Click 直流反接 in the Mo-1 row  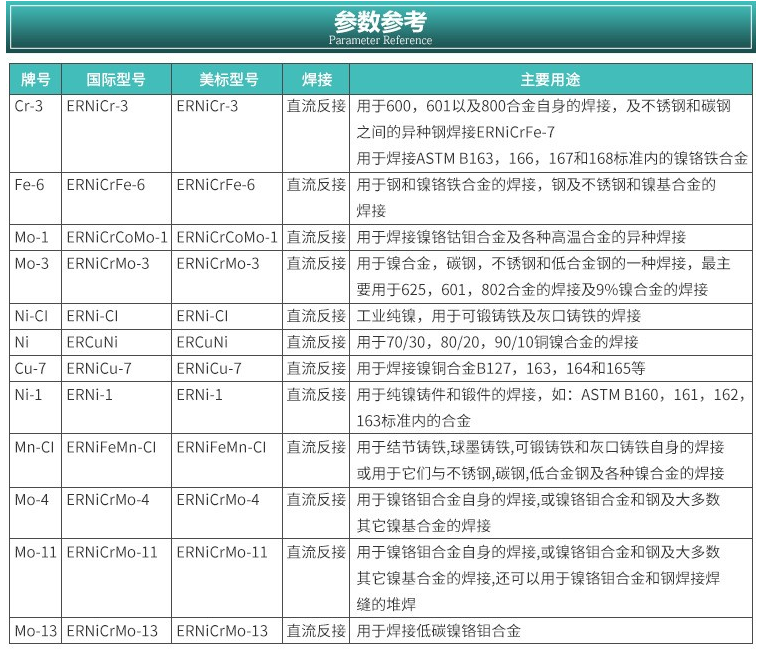(x=316, y=237)
